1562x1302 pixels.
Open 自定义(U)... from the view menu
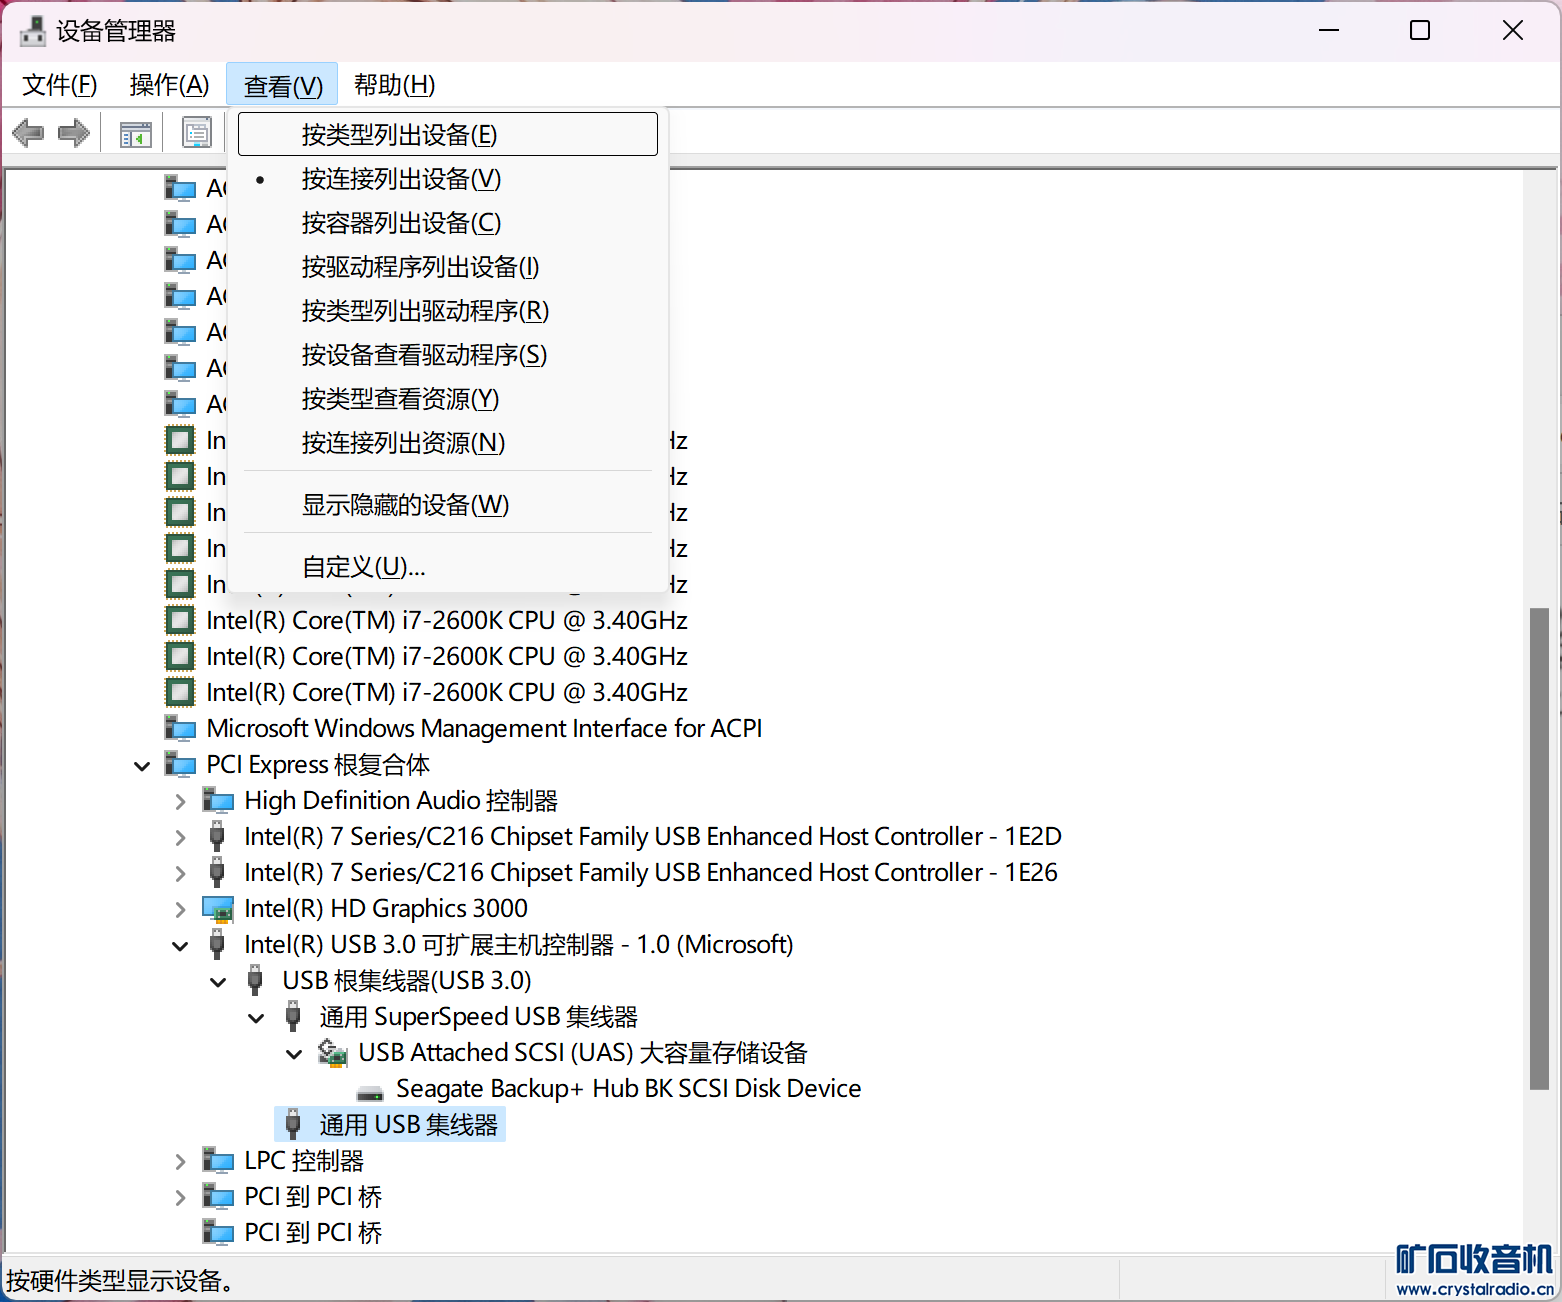point(448,567)
